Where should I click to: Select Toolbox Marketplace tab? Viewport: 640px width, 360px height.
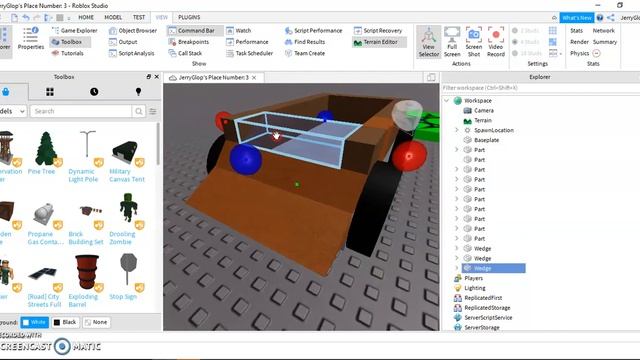6,92
